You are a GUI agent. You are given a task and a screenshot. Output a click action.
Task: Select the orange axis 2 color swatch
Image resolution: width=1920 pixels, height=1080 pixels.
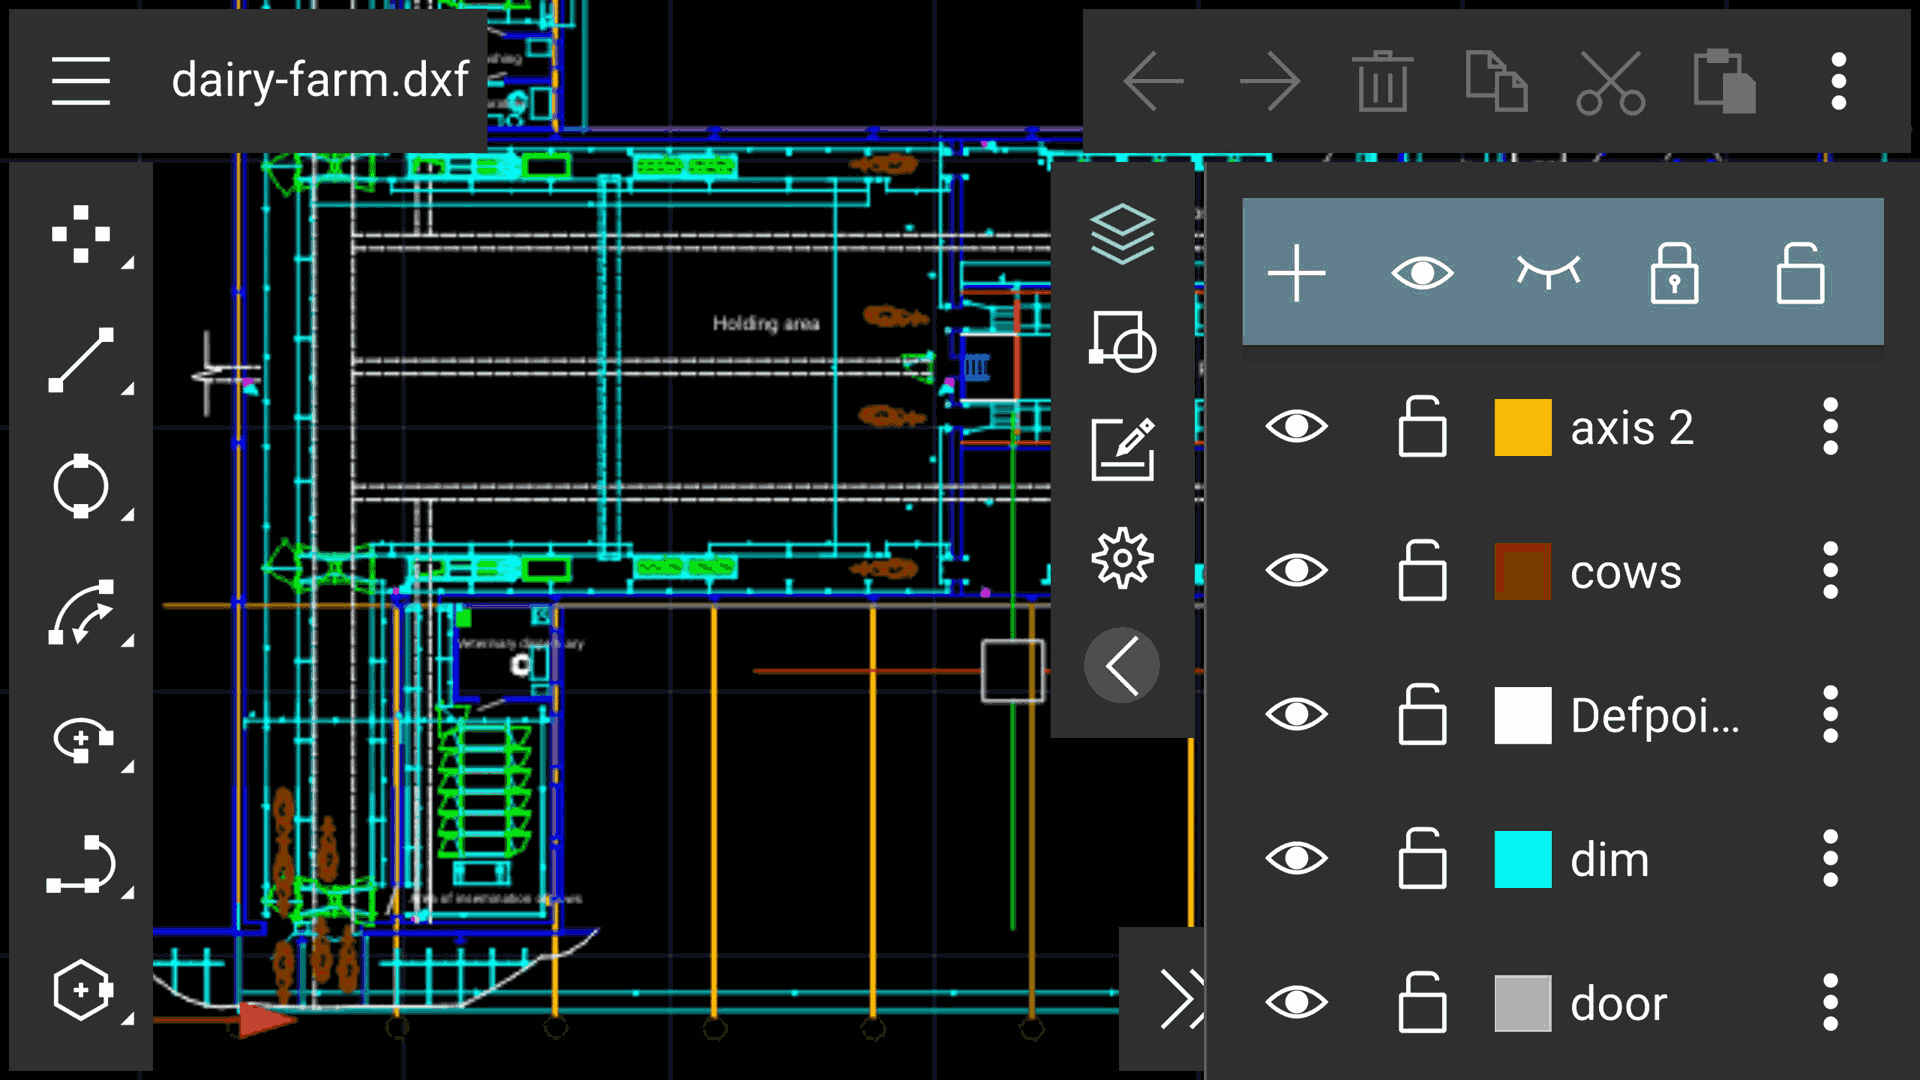point(1522,427)
